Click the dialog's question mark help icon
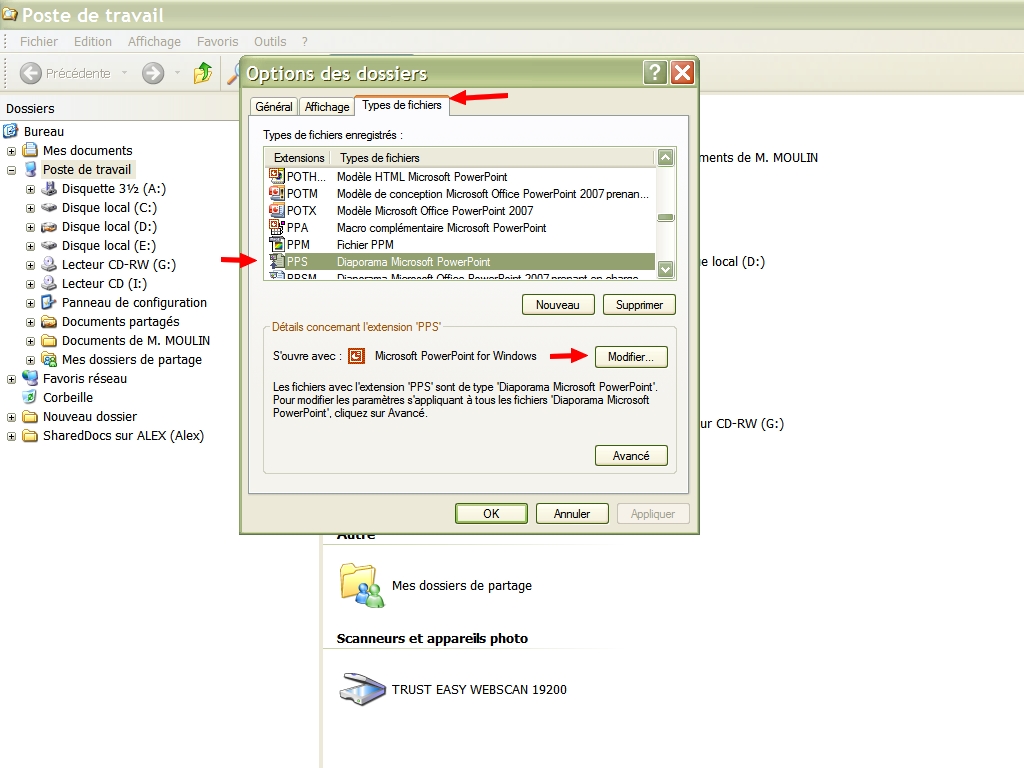Image resolution: width=1024 pixels, height=768 pixels. pos(655,73)
